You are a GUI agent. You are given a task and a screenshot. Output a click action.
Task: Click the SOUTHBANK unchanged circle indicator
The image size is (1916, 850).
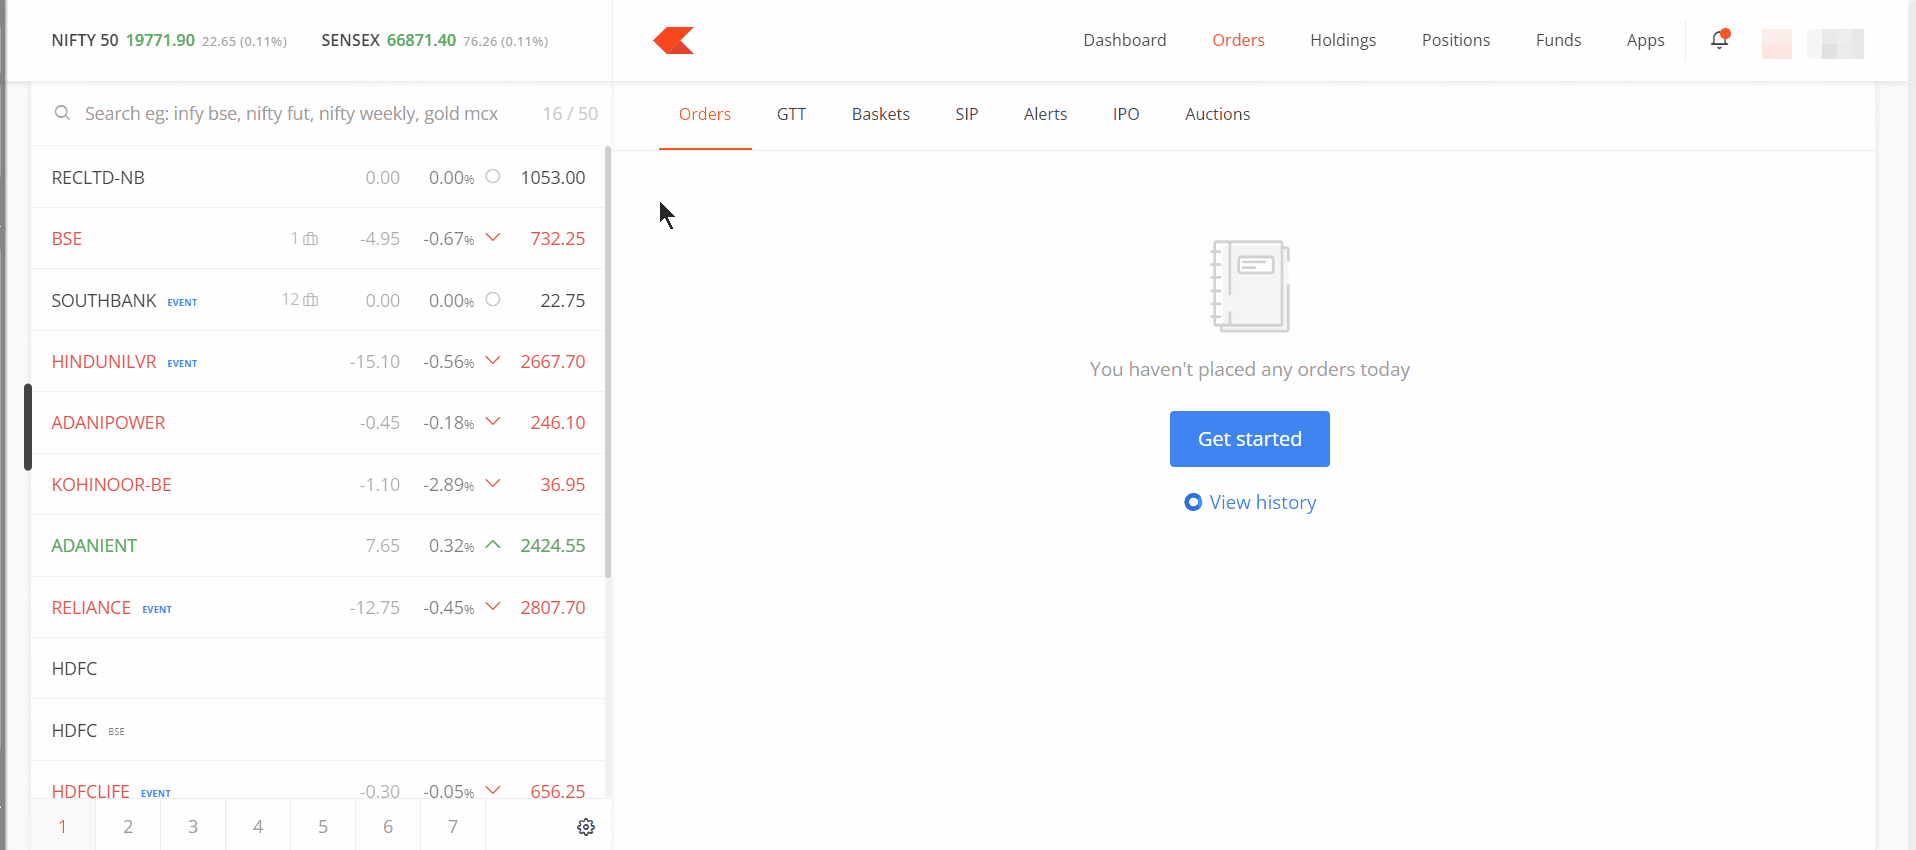coord(493,300)
